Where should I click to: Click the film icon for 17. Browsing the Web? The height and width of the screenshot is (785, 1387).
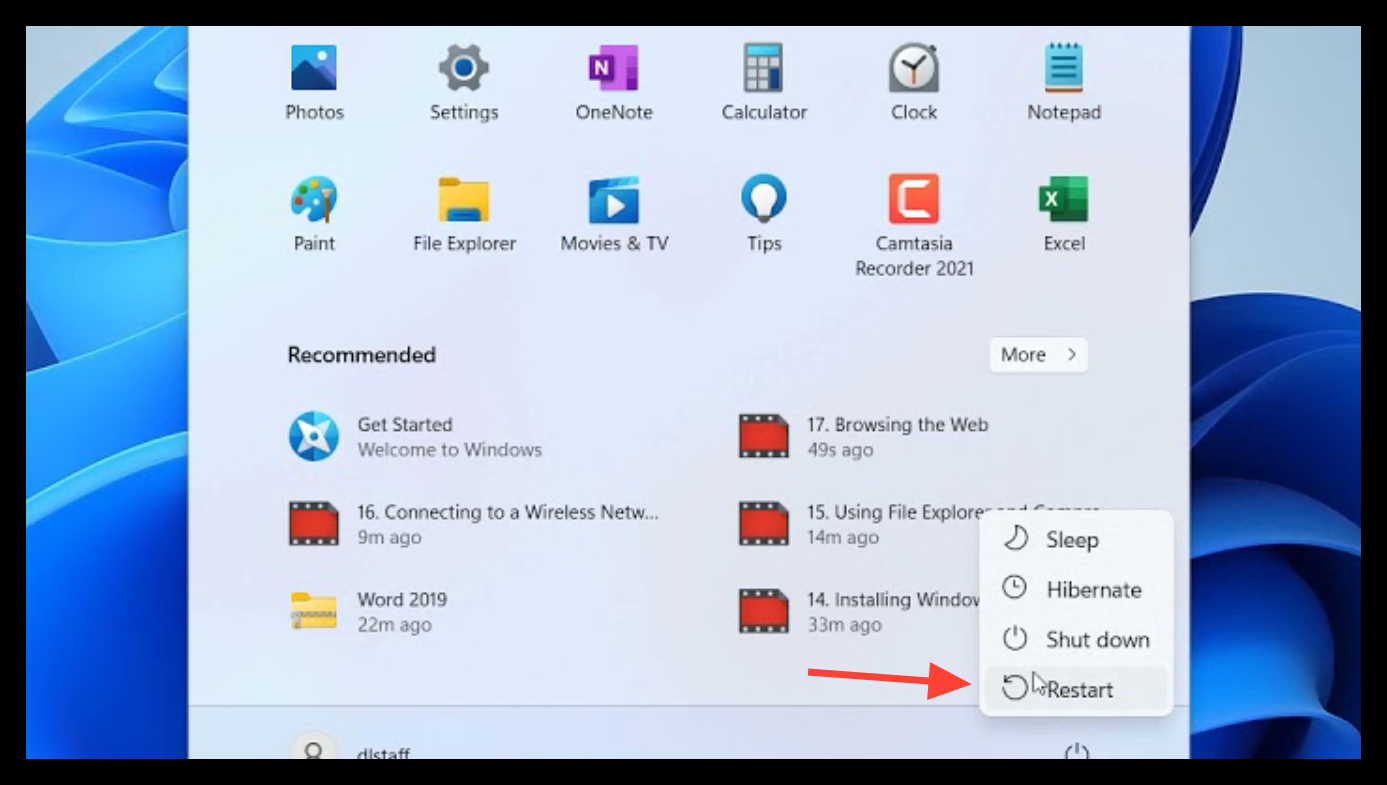tap(764, 436)
